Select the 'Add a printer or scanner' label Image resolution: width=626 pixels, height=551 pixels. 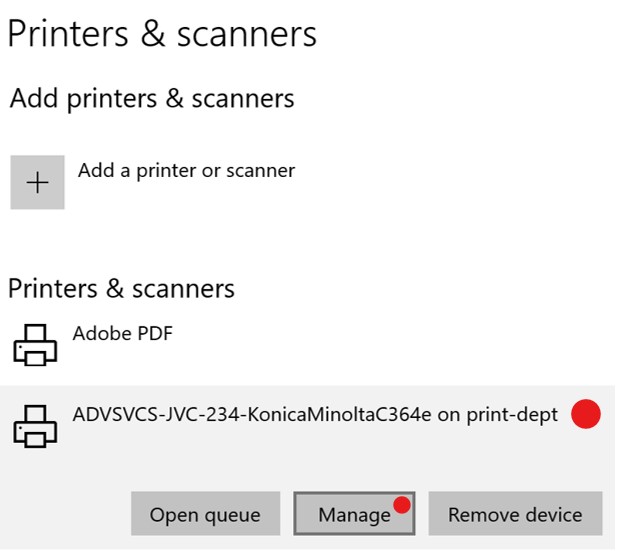pyautogui.click(x=186, y=170)
